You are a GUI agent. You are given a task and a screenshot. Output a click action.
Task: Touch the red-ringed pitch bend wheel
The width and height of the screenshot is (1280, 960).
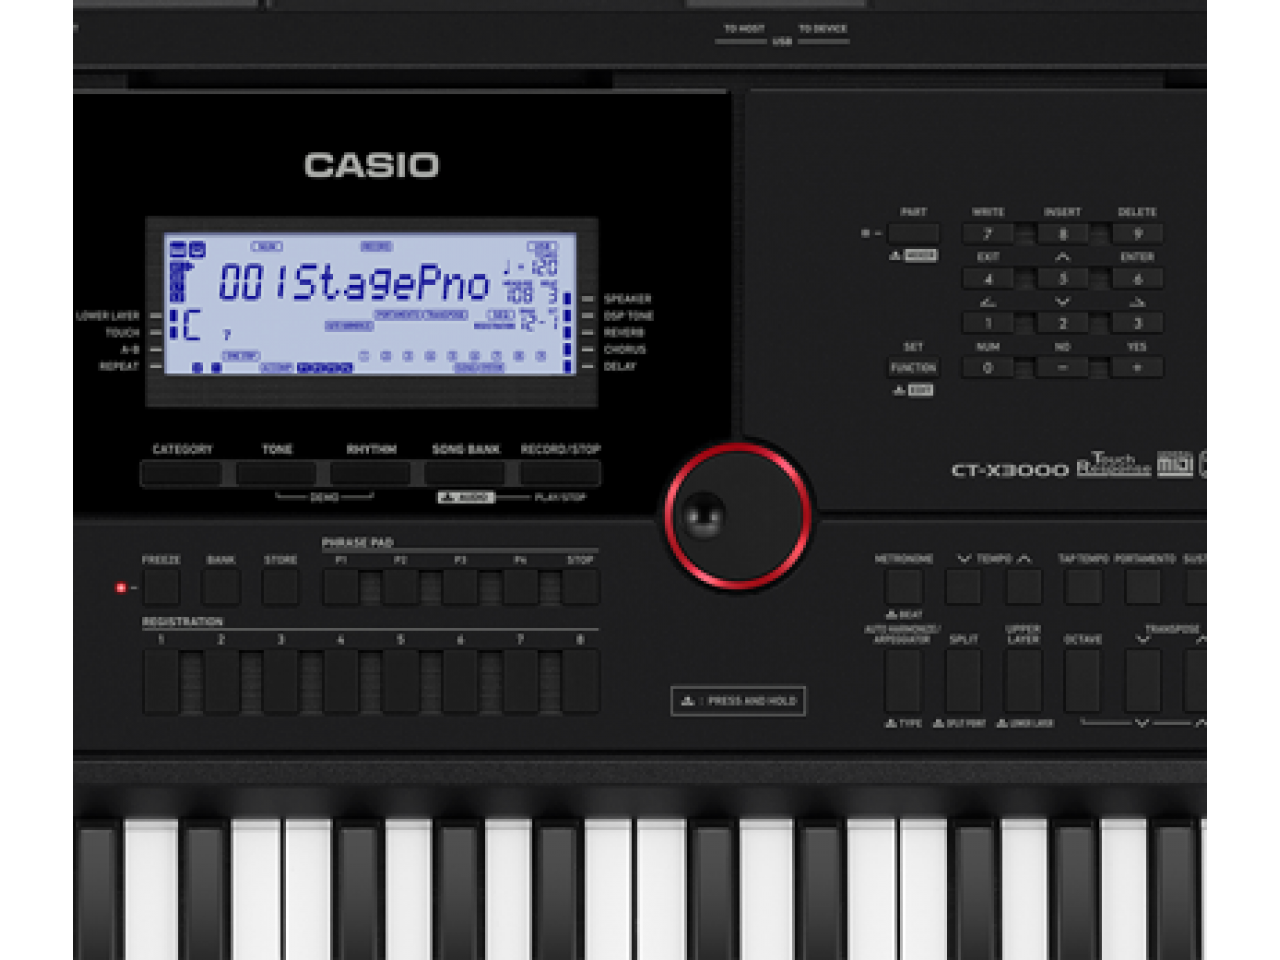[x=738, y=515]
